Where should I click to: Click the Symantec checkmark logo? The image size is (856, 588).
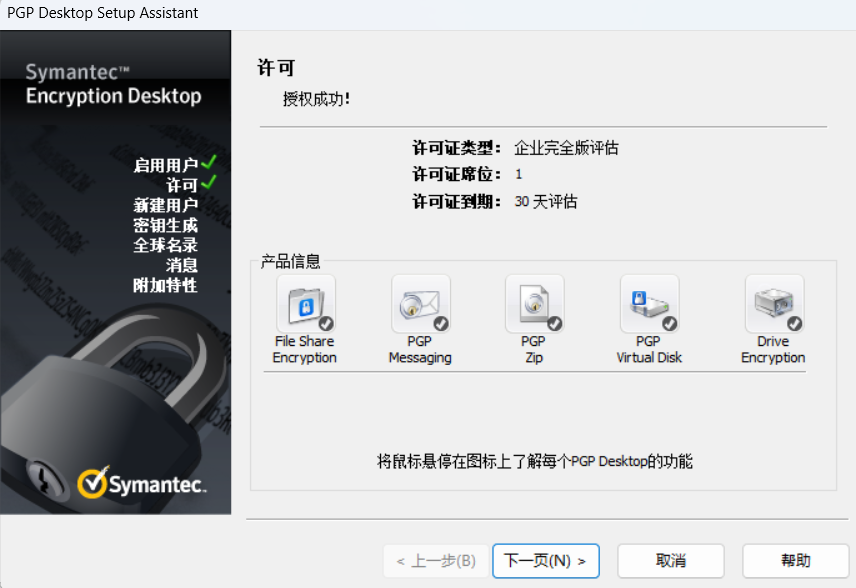point(93,482)
